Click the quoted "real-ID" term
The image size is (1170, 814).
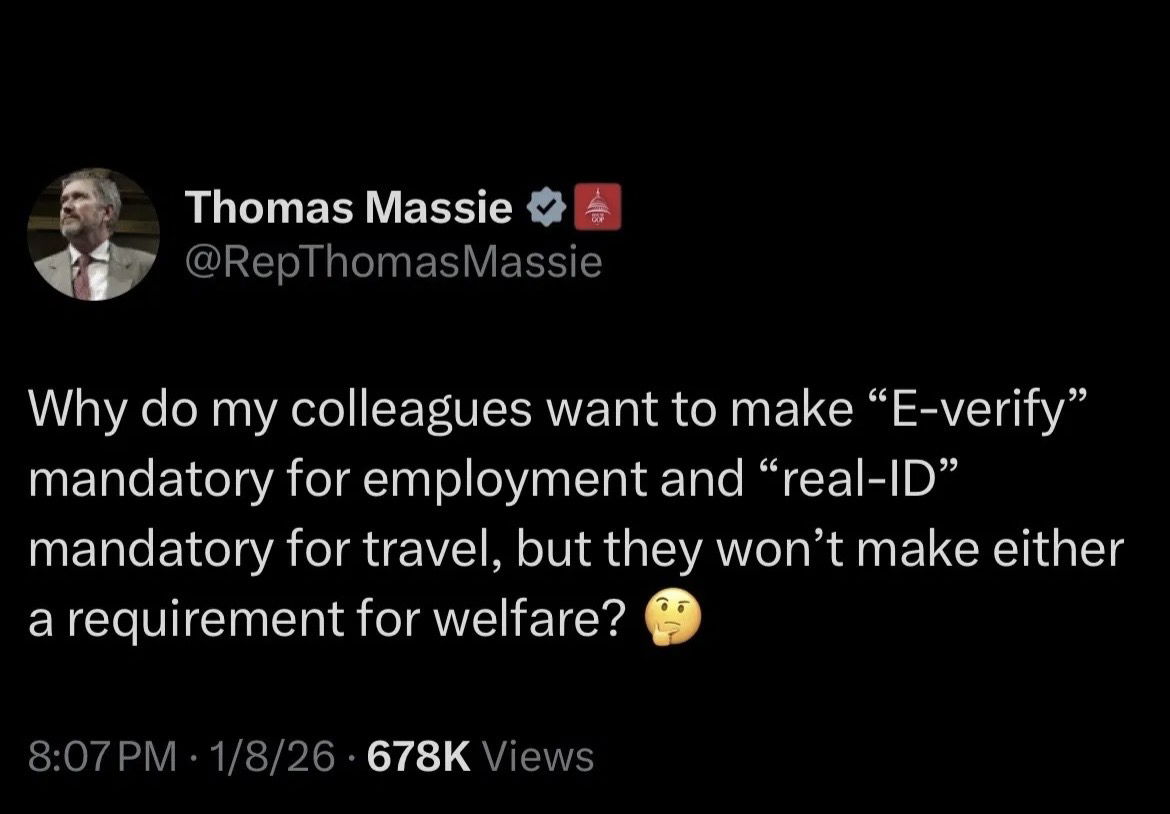tap(857, 483)
